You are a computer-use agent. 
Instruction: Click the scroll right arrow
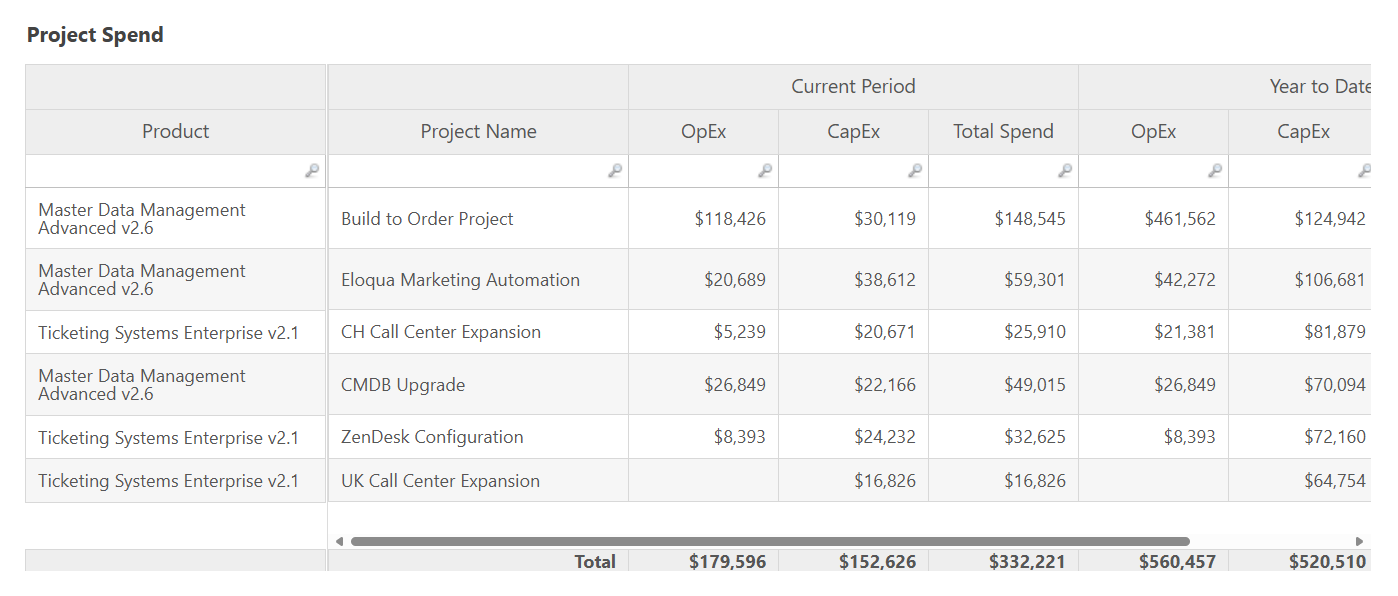pyautogui.click(x=1359, y=541)
